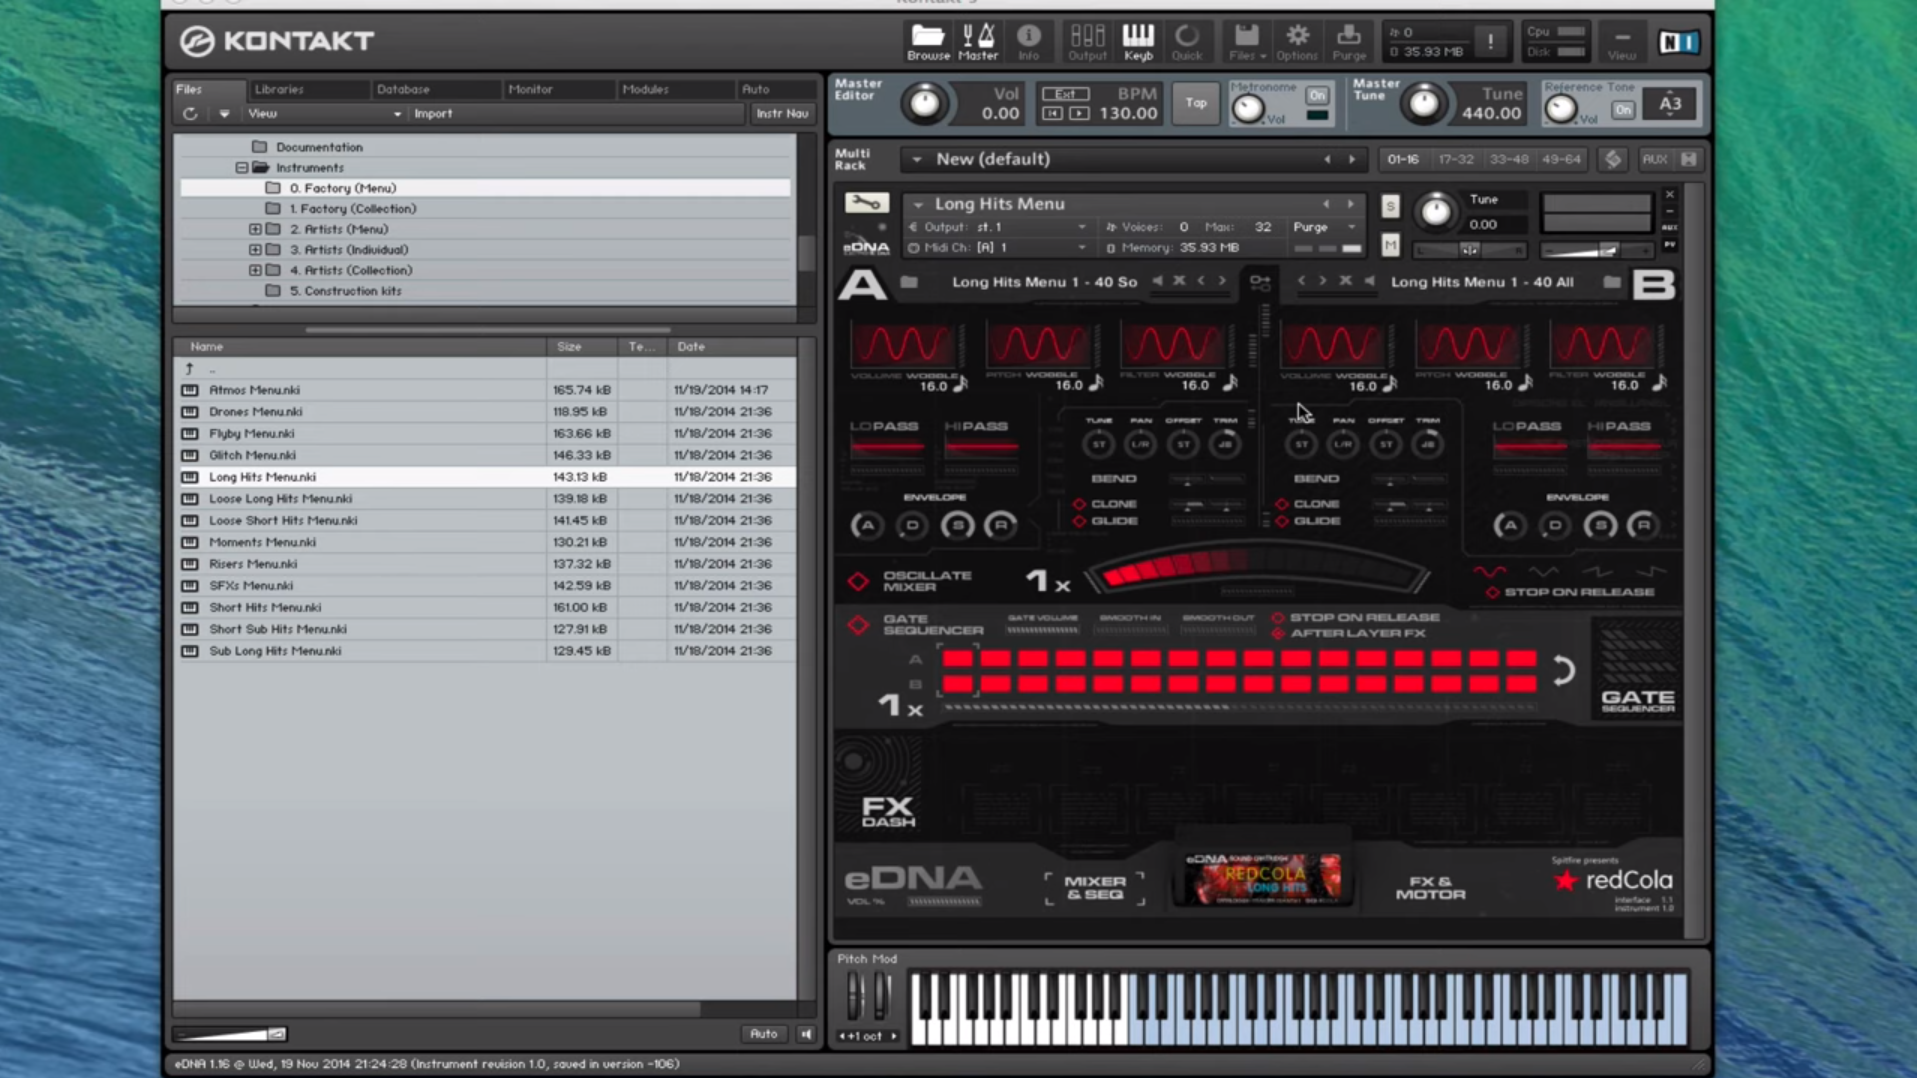Image resolution: width=1917 pixels, height=1078 pixels.
Task: Open the Info pane icon
Action: tap(1028, 42)
